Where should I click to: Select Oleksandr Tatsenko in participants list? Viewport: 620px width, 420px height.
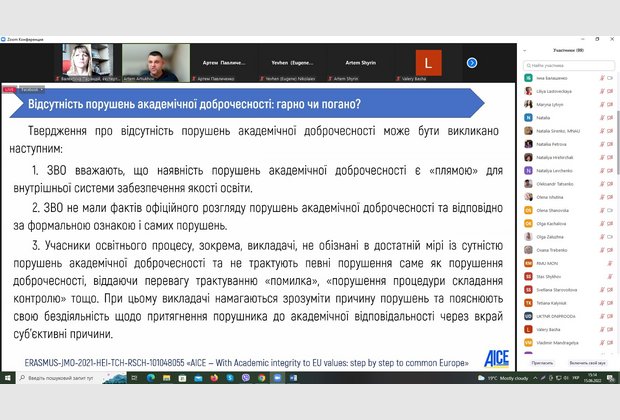pyautogui.click(x=569, y=184)
